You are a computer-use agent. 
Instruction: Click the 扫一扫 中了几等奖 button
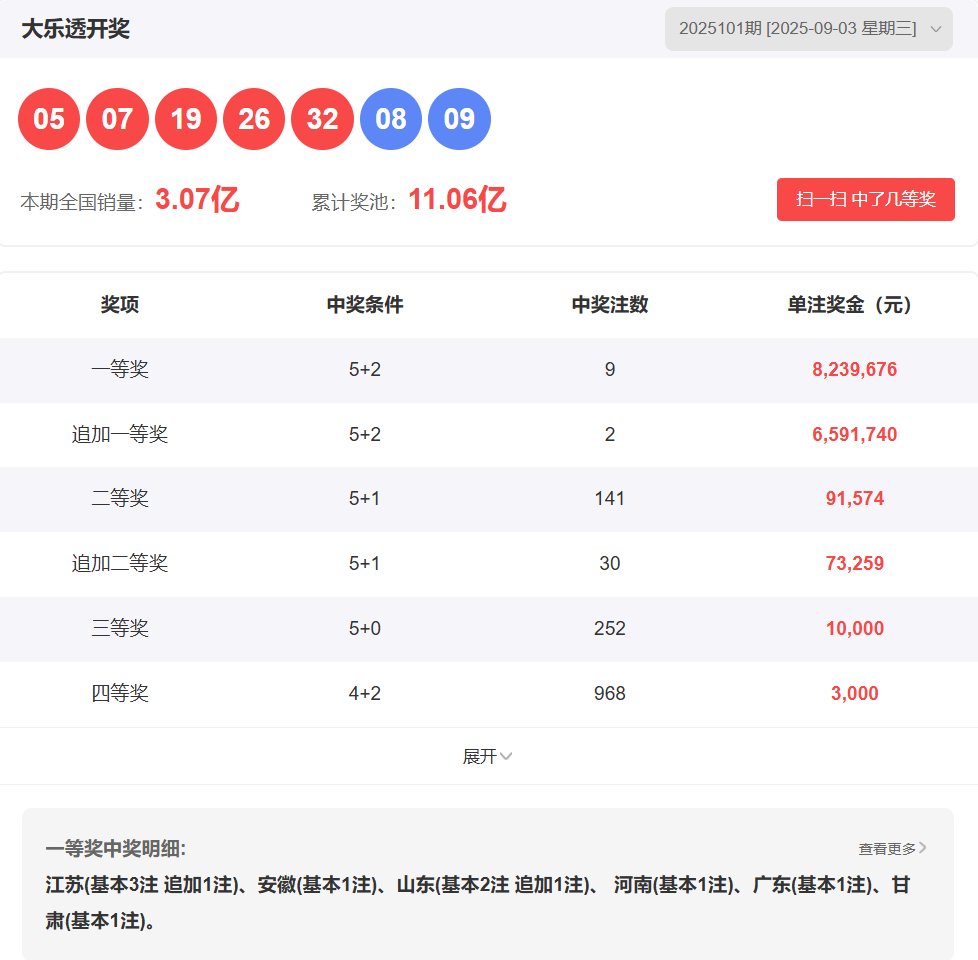click(x=866, y=200)
